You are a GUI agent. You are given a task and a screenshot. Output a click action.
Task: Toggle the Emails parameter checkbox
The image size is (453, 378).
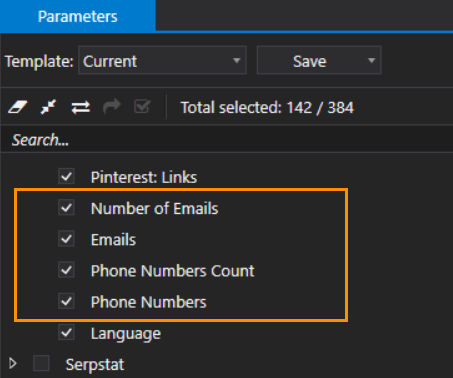pos(66,239)
